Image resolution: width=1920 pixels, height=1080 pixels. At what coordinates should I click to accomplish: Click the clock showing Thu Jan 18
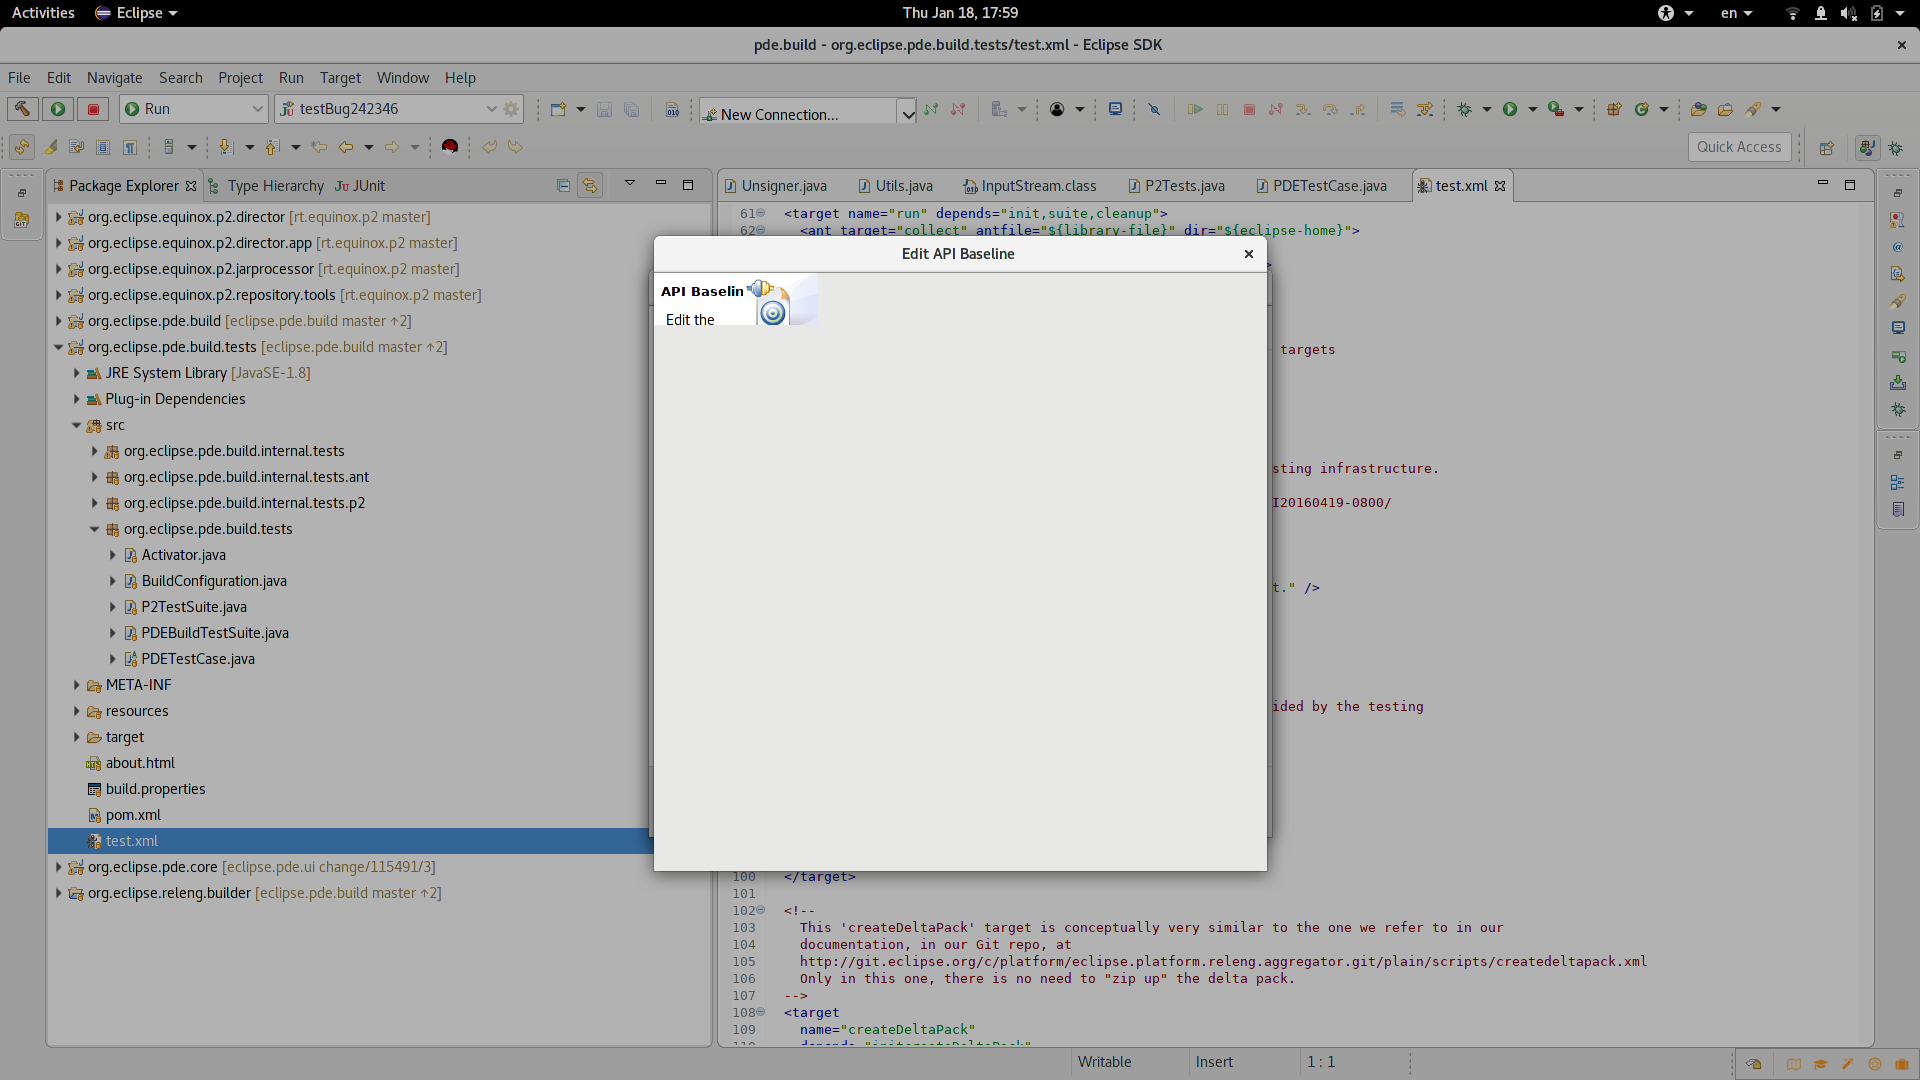(960, 13)
